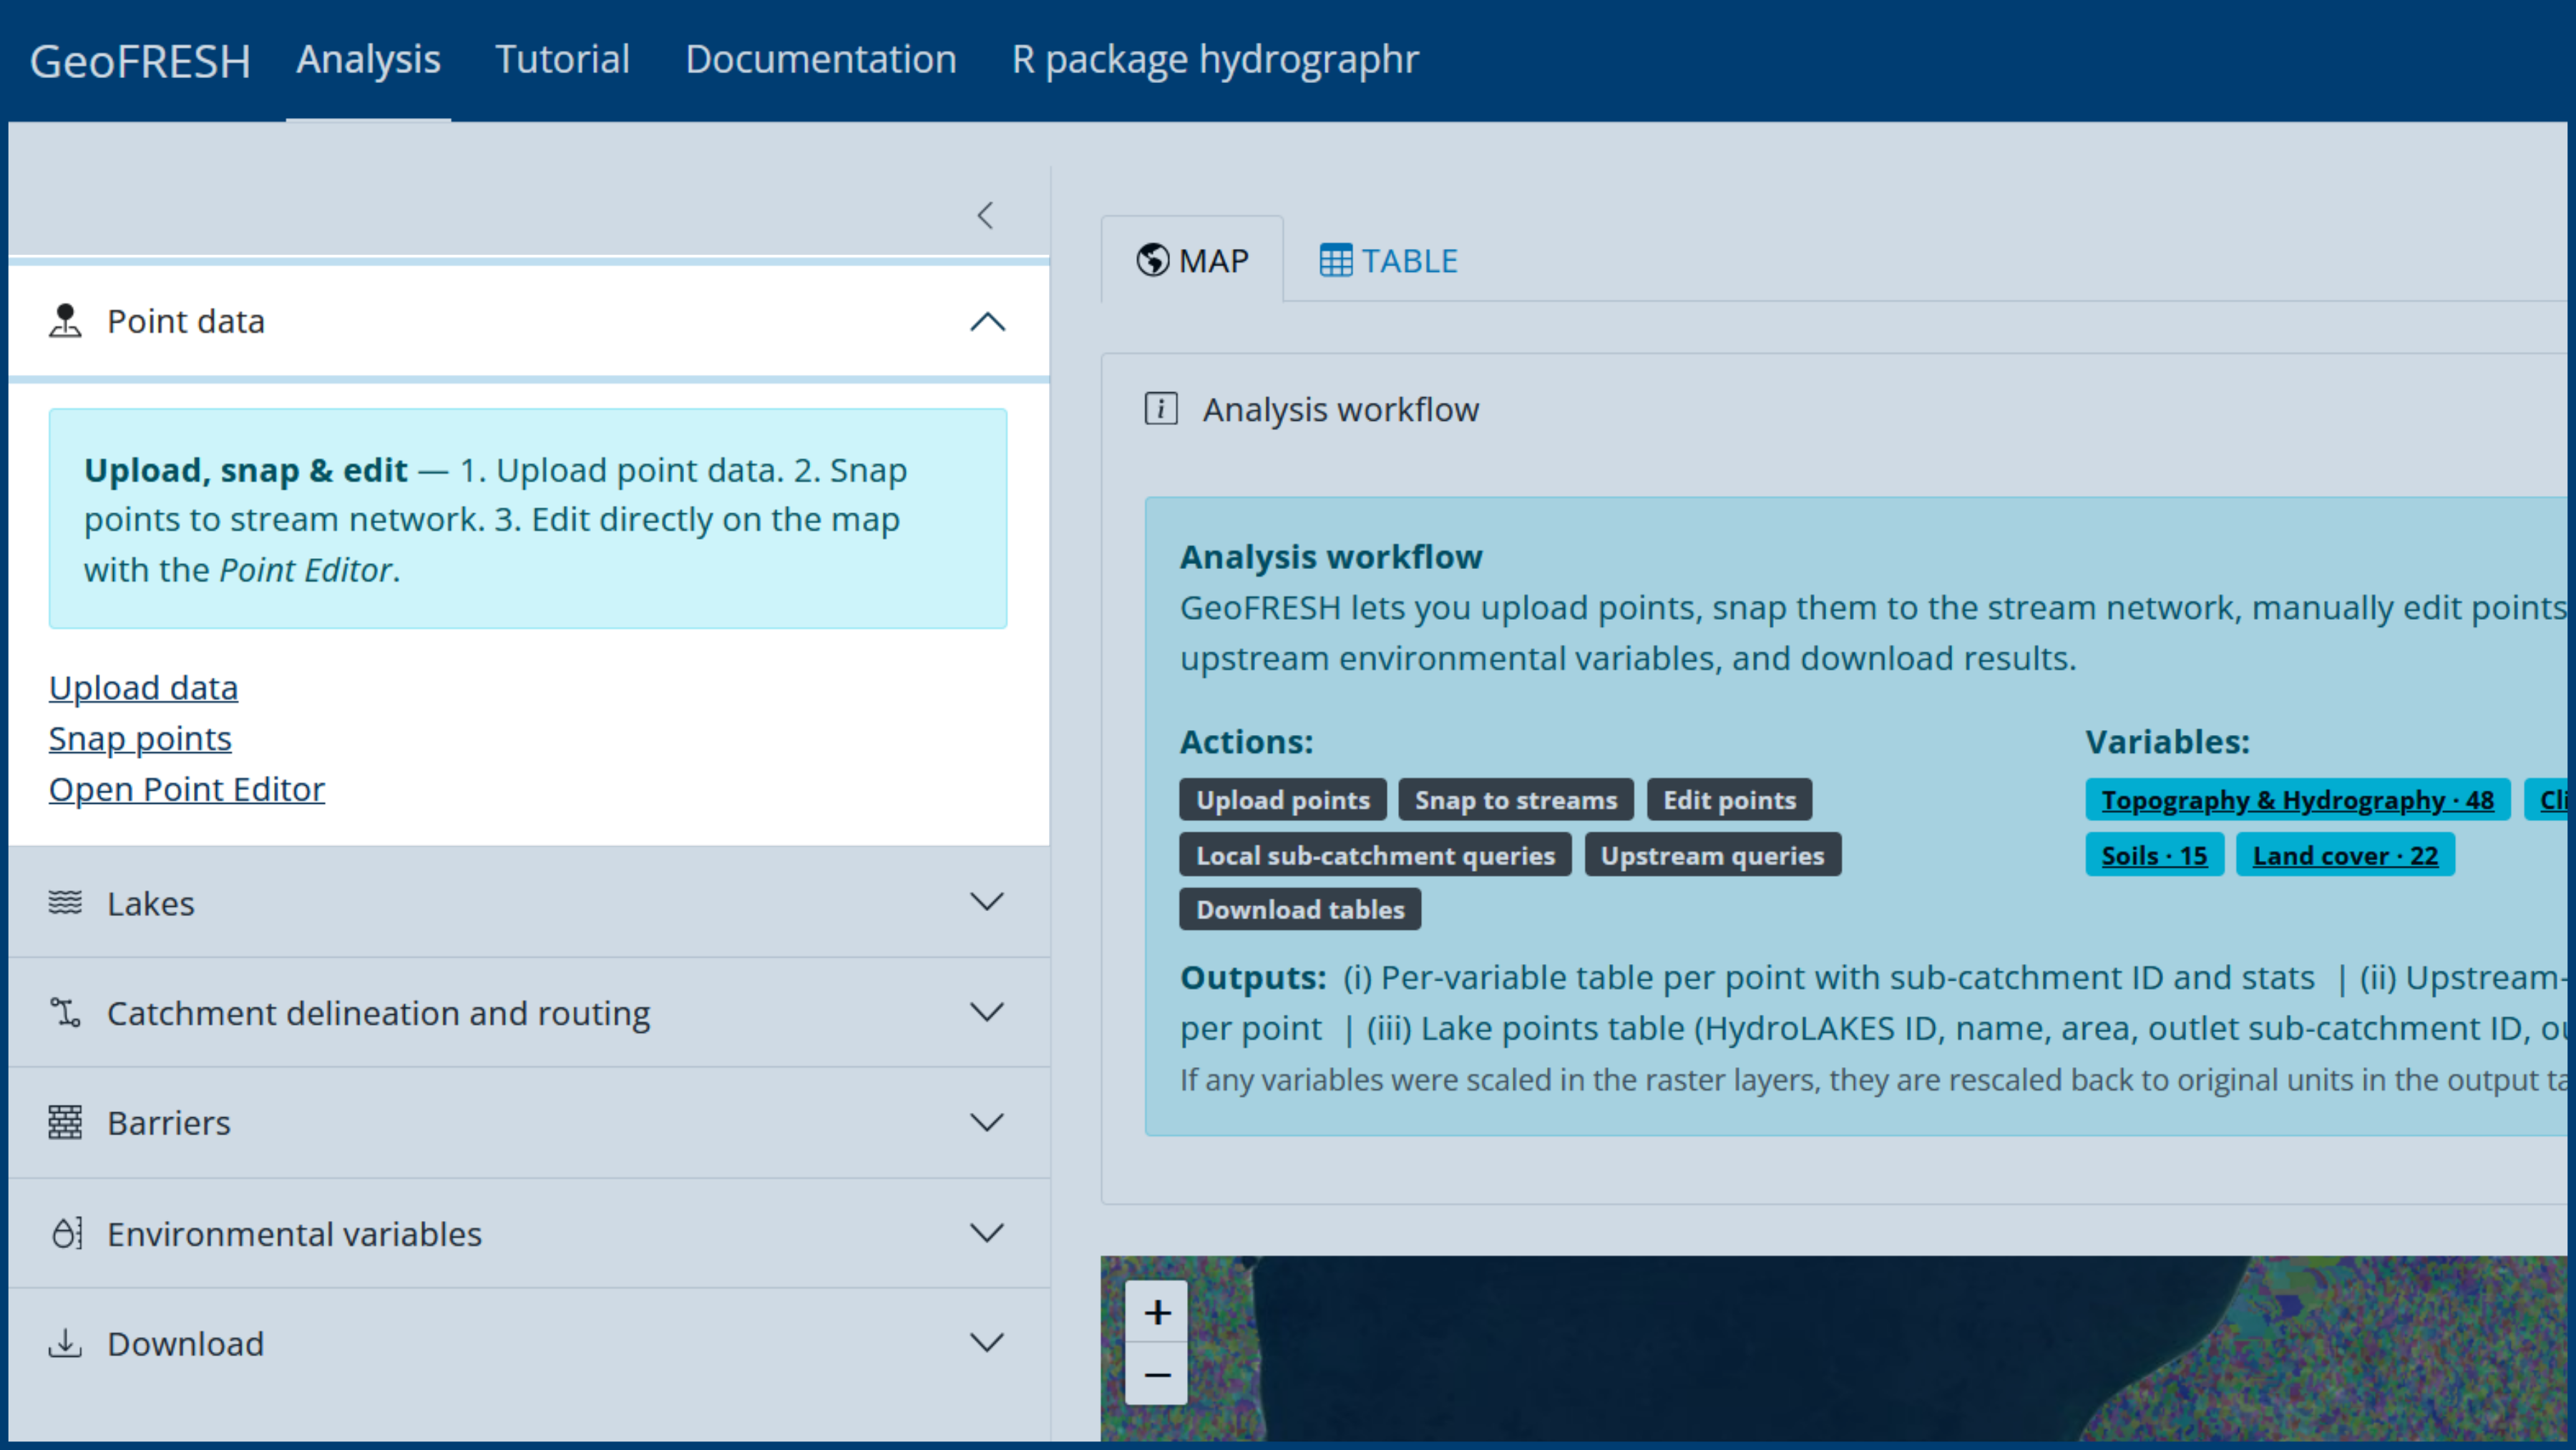Open Land cover · 22 variables link
The image size is (2576, 1450).
click(2345, 855)
